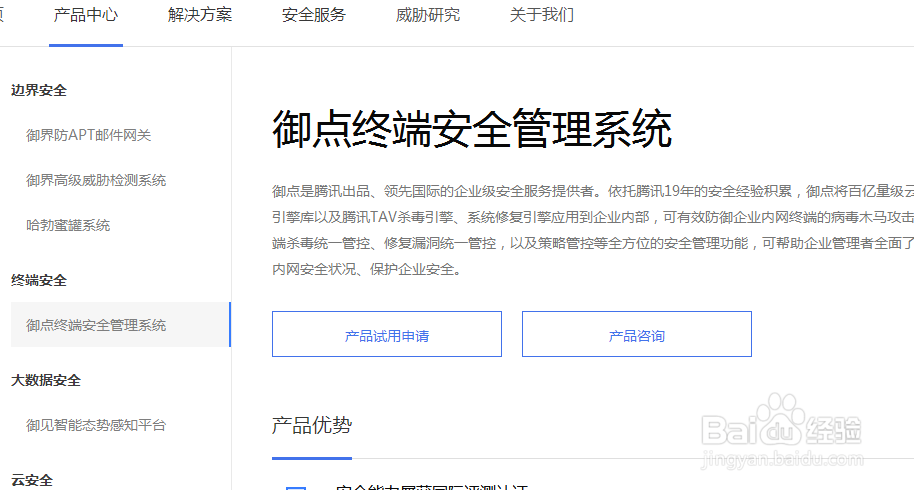Click the 产品试用申请 button

pyautogui.click(x=386, y=334)
